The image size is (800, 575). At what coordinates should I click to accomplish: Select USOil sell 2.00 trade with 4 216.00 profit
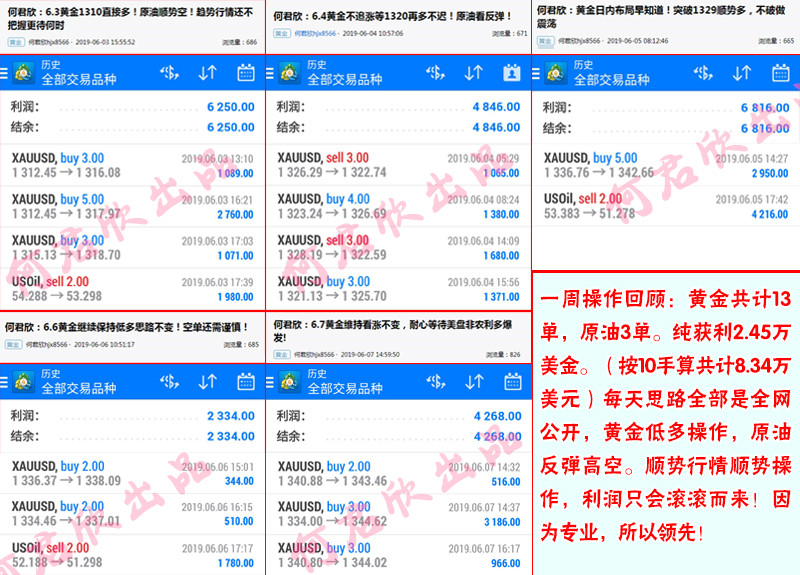pos(666,207)
